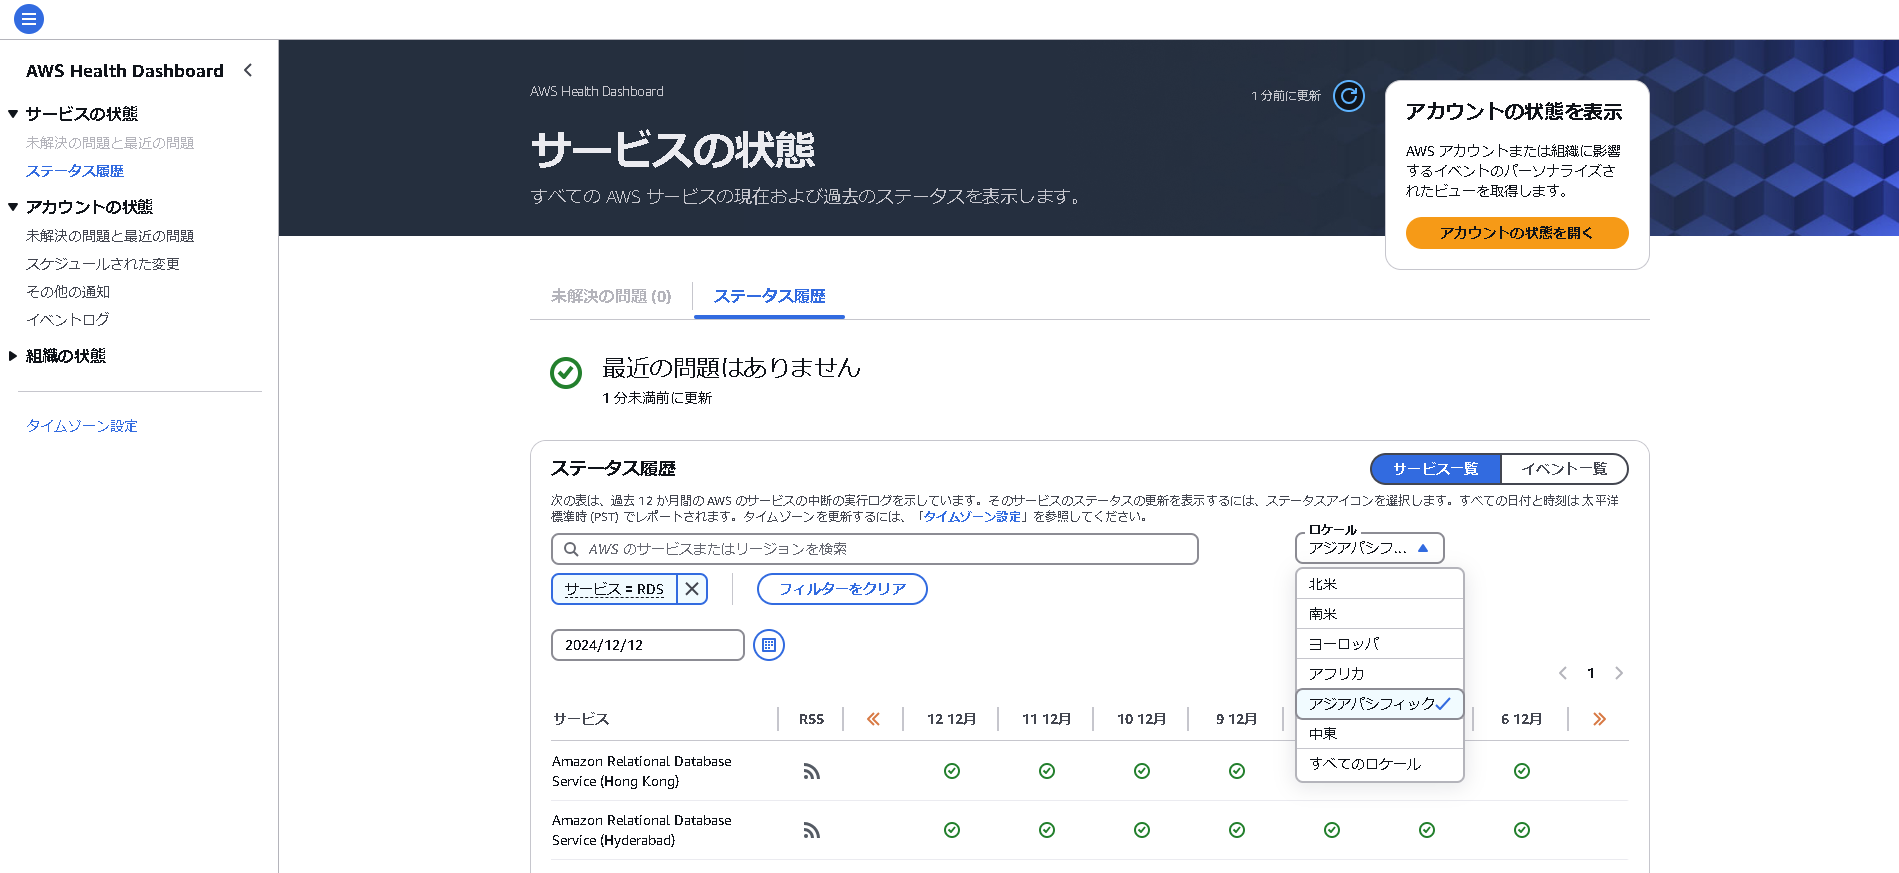Viewport: 1899px width, 873px height.
Task: Remove the サービス = RDS filter token
Action: tap(692, 589)
